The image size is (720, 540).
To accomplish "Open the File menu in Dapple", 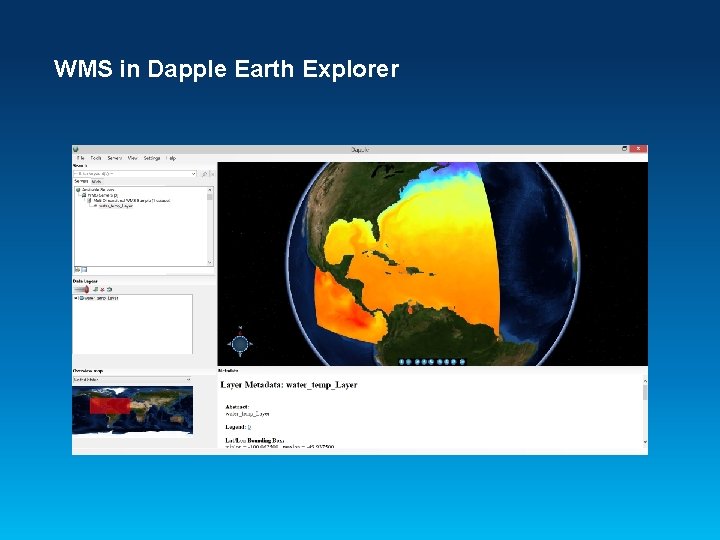I will point(80,158).
